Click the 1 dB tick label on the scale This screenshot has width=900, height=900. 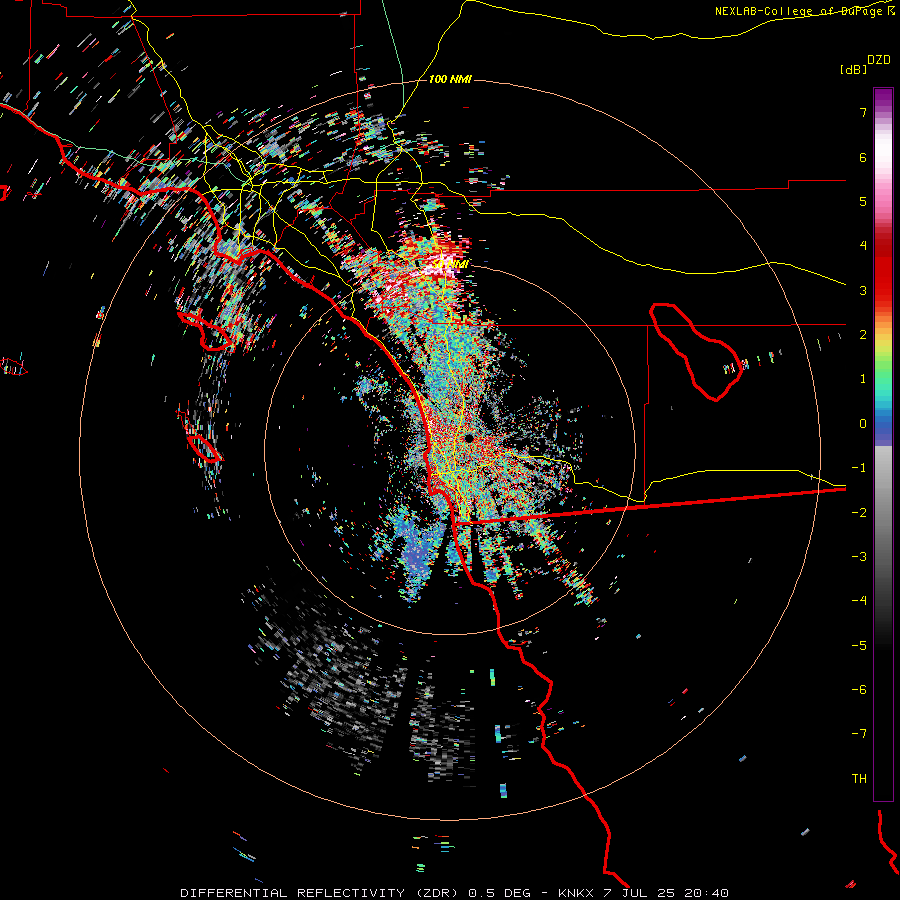pyautogui.click(x=863, y=379)
